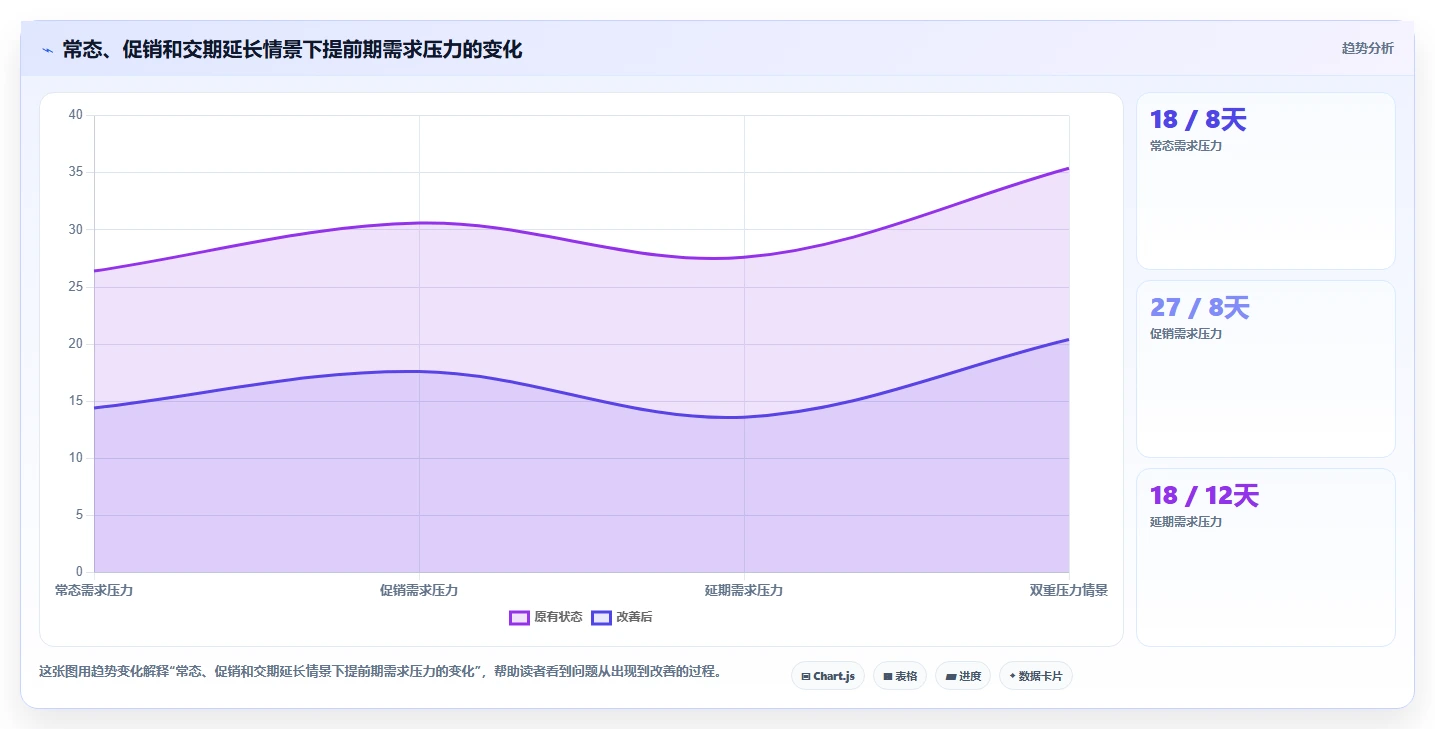The height and width of the screenshot is (729, 1435).
Task: Click the y-axis value 30
Action: [76, 229]
